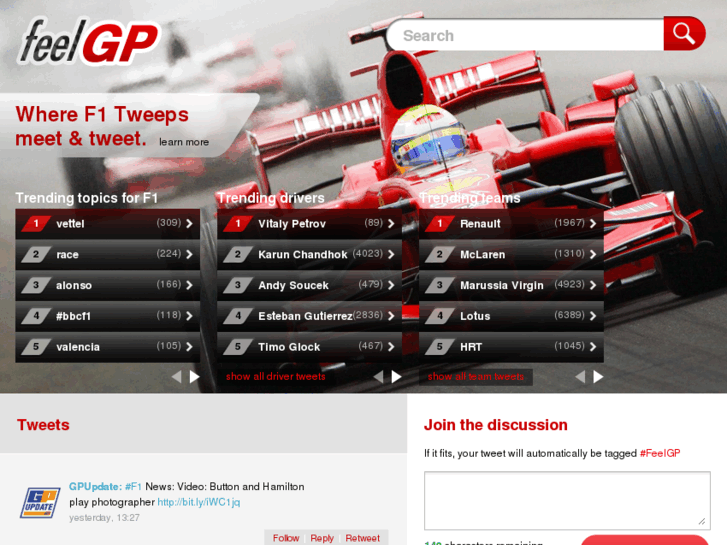Viewport: 727px width, 545px height.
Task: Click the rank 3 badge beside alonso
Action: pyautogui.click(x=36, y=285)
